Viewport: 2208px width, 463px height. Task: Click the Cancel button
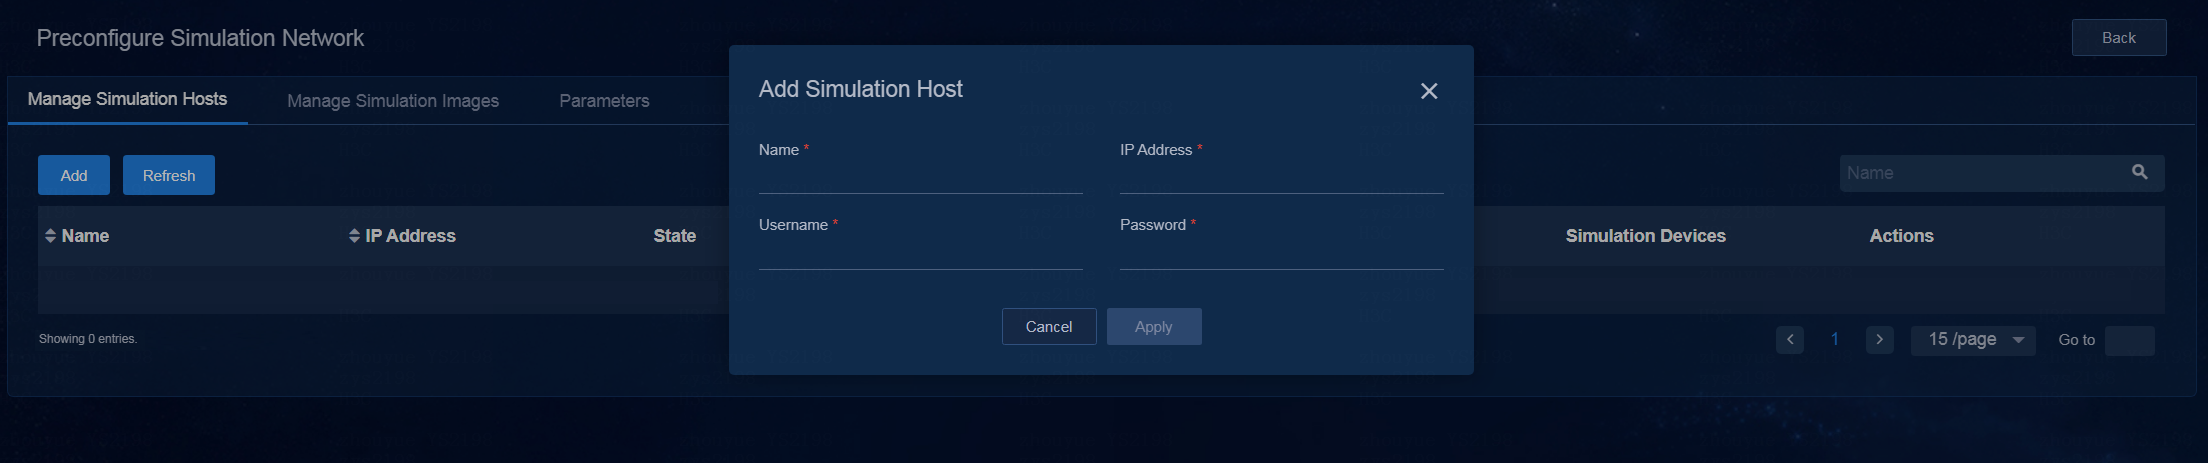pos(1049,327)
